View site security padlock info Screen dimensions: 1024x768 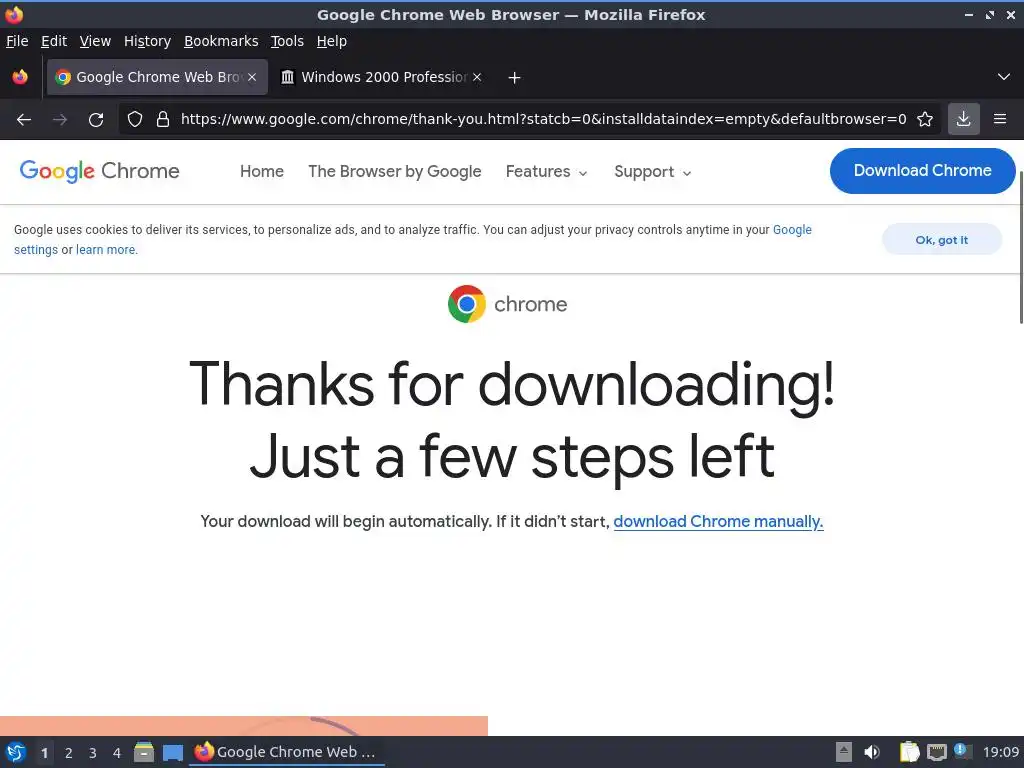coord(163,120)
